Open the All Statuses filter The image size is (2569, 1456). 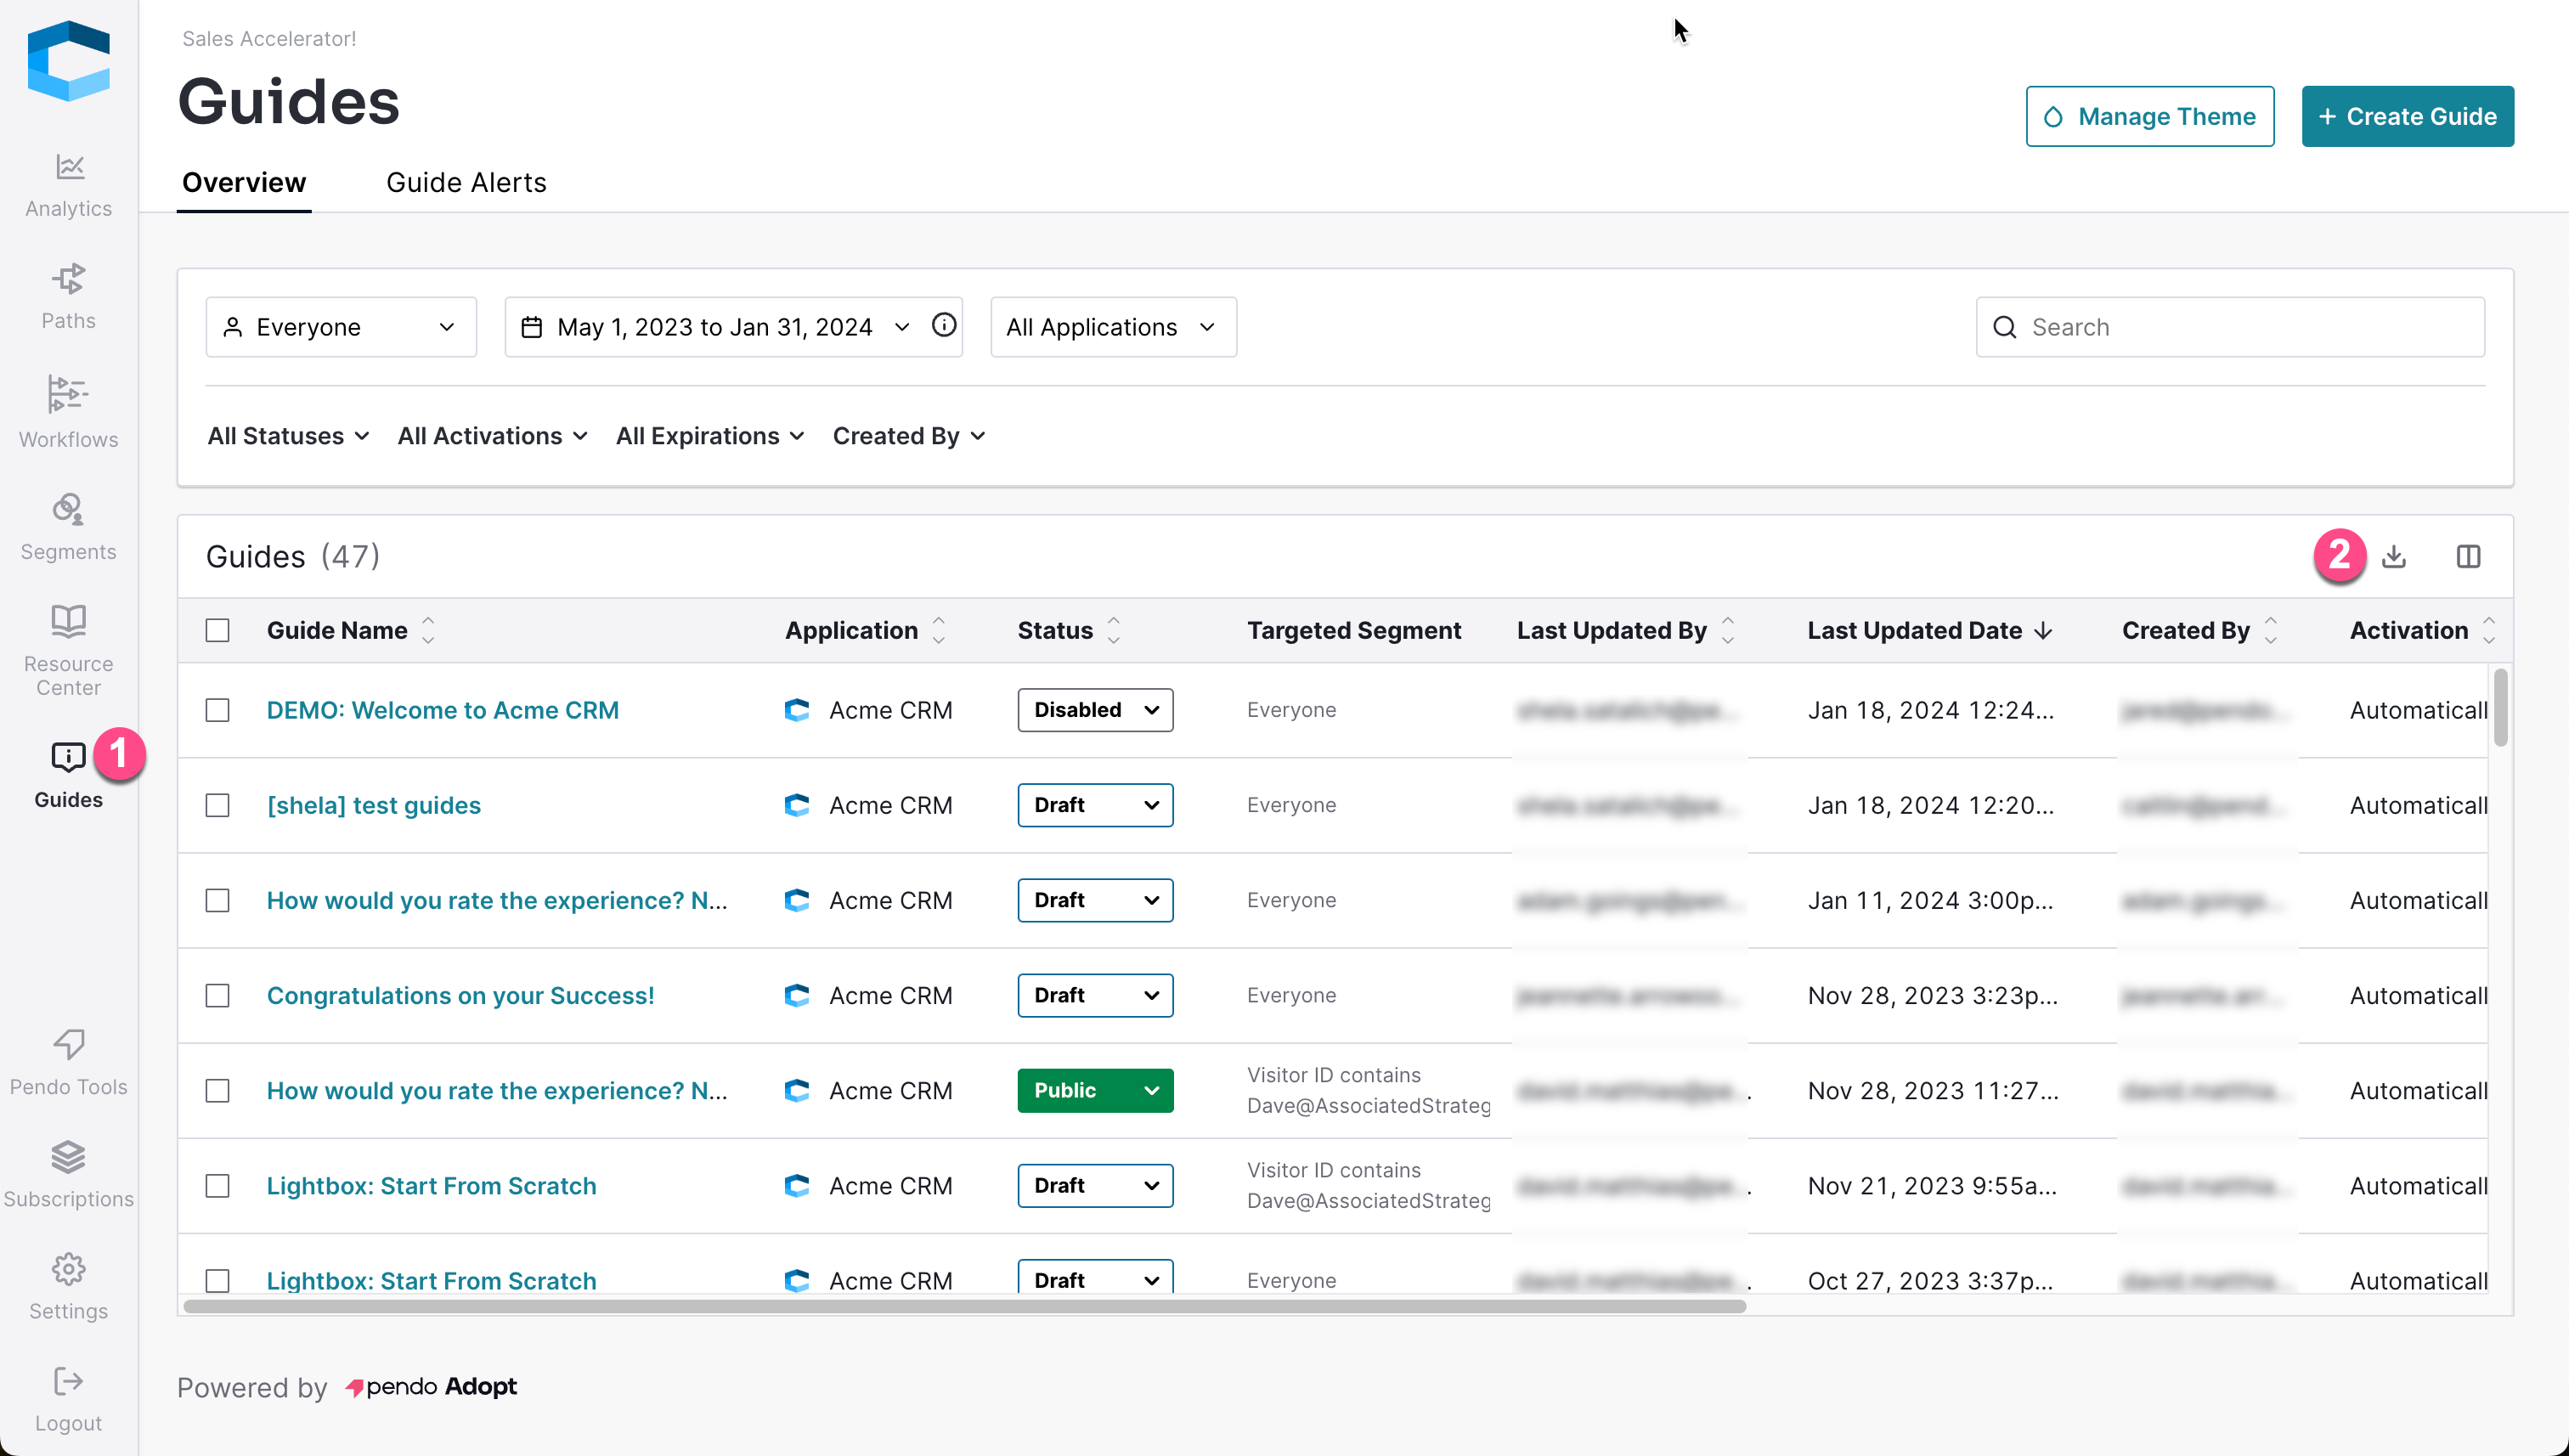[x=288, y=436]
